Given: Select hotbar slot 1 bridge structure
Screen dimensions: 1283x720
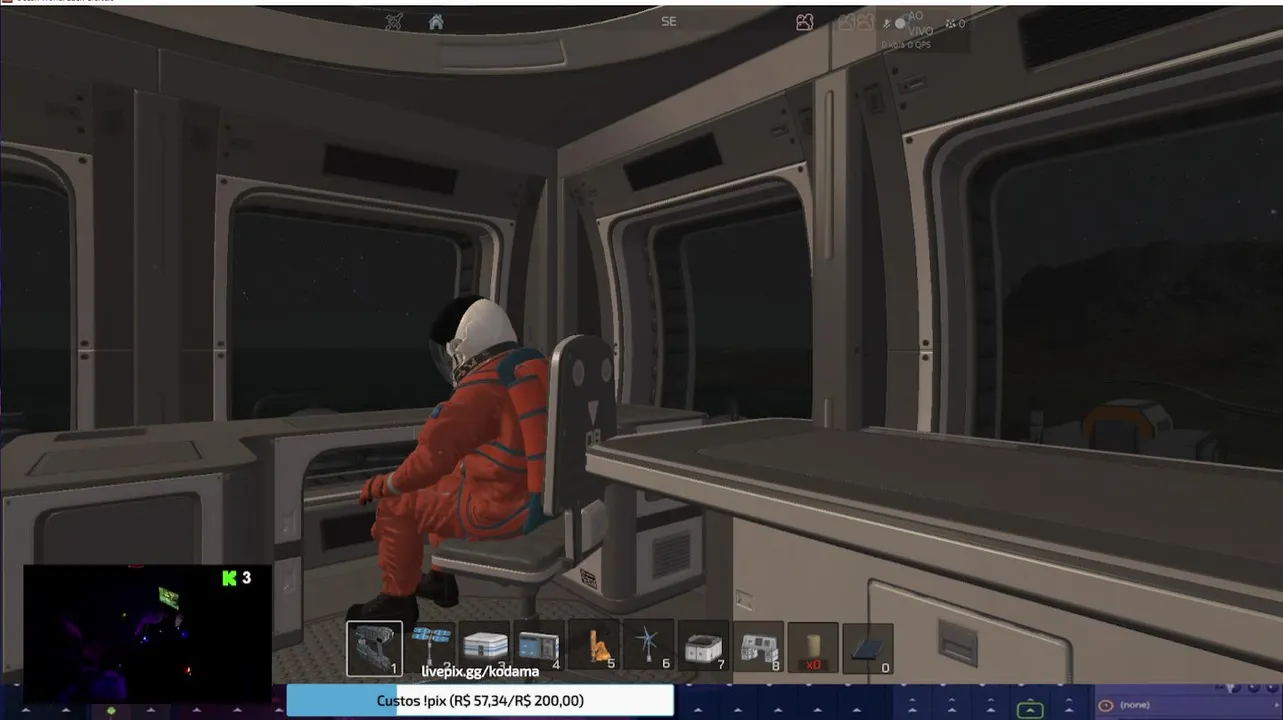Looking at the screenshot, I should click(375, 648).
